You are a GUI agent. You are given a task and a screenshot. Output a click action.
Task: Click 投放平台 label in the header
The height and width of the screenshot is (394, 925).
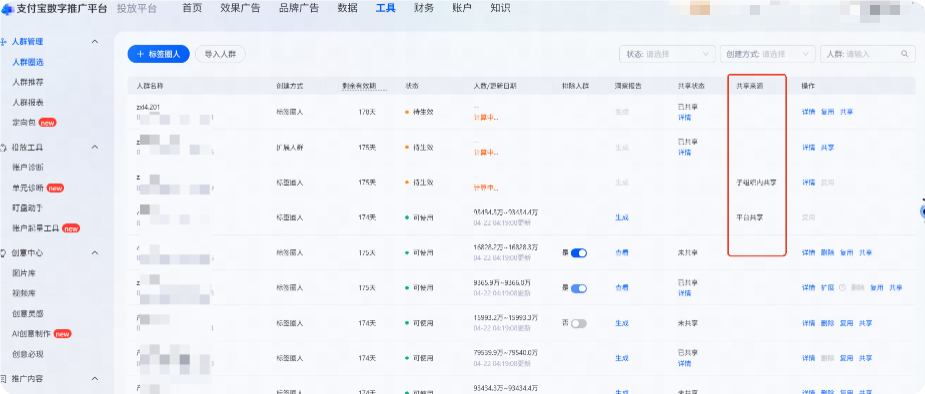coord(137,9)
